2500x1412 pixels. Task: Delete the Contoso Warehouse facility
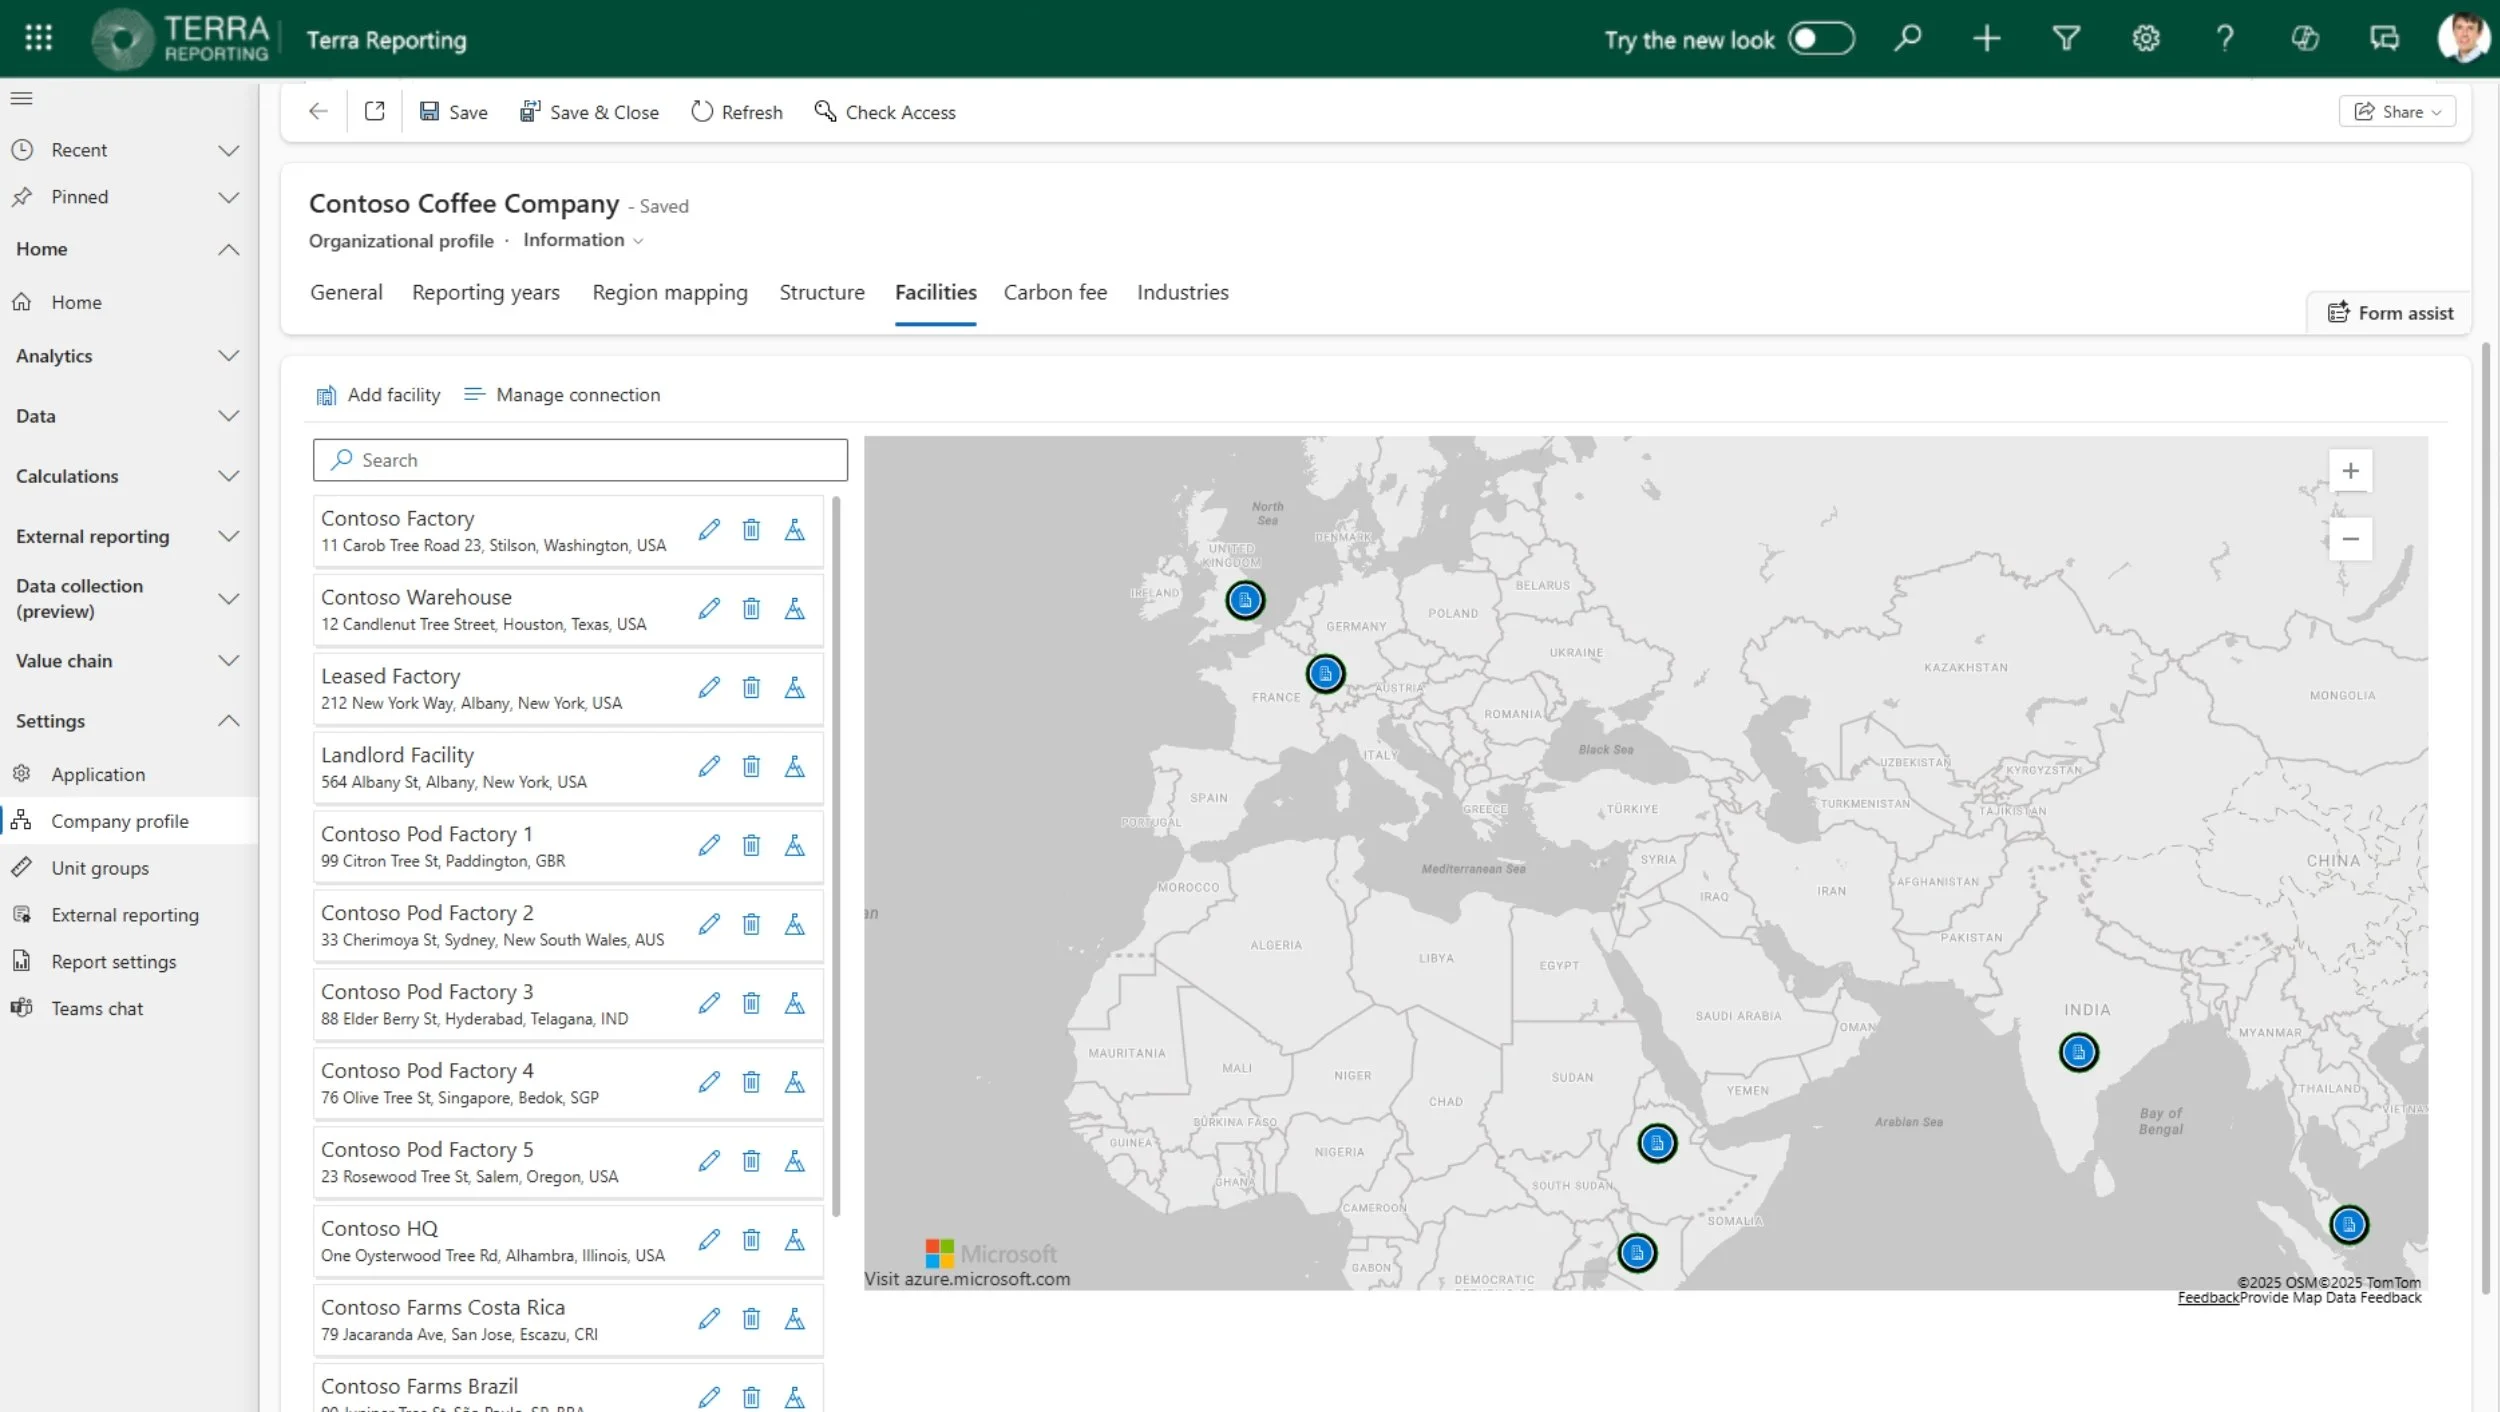[x=751, y=609]
